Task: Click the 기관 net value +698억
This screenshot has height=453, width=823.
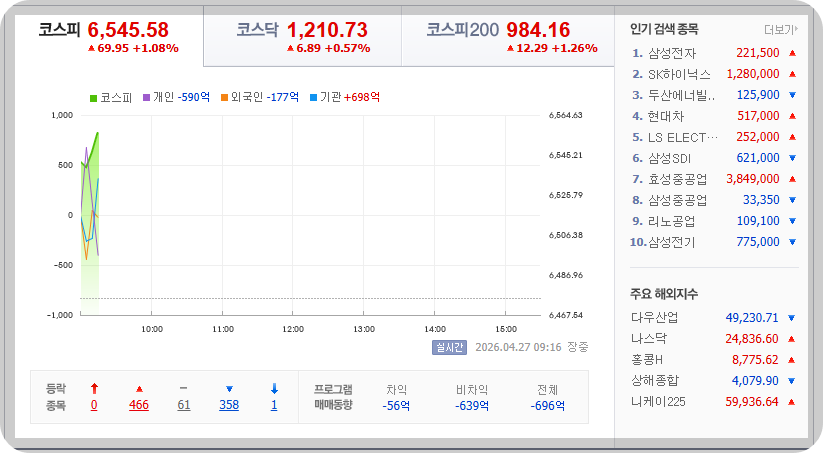Action: pos(362,97)
